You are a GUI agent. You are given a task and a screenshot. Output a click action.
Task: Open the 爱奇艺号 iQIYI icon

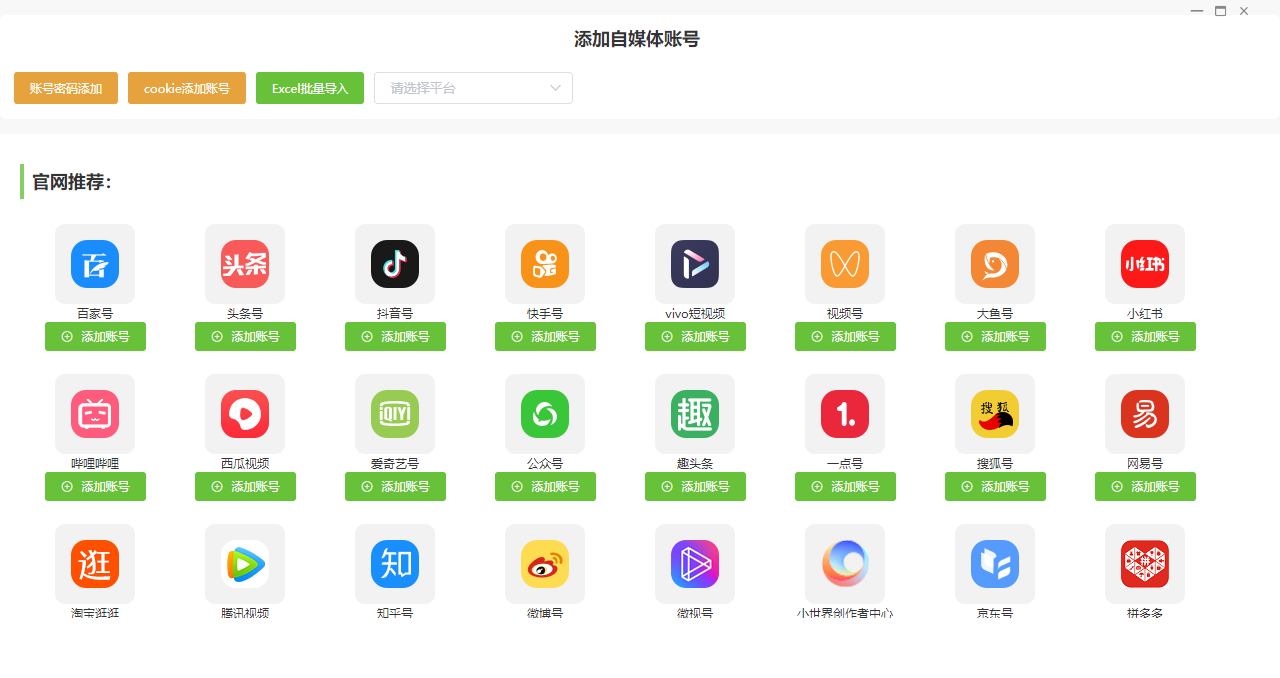(x=395, y=414)
